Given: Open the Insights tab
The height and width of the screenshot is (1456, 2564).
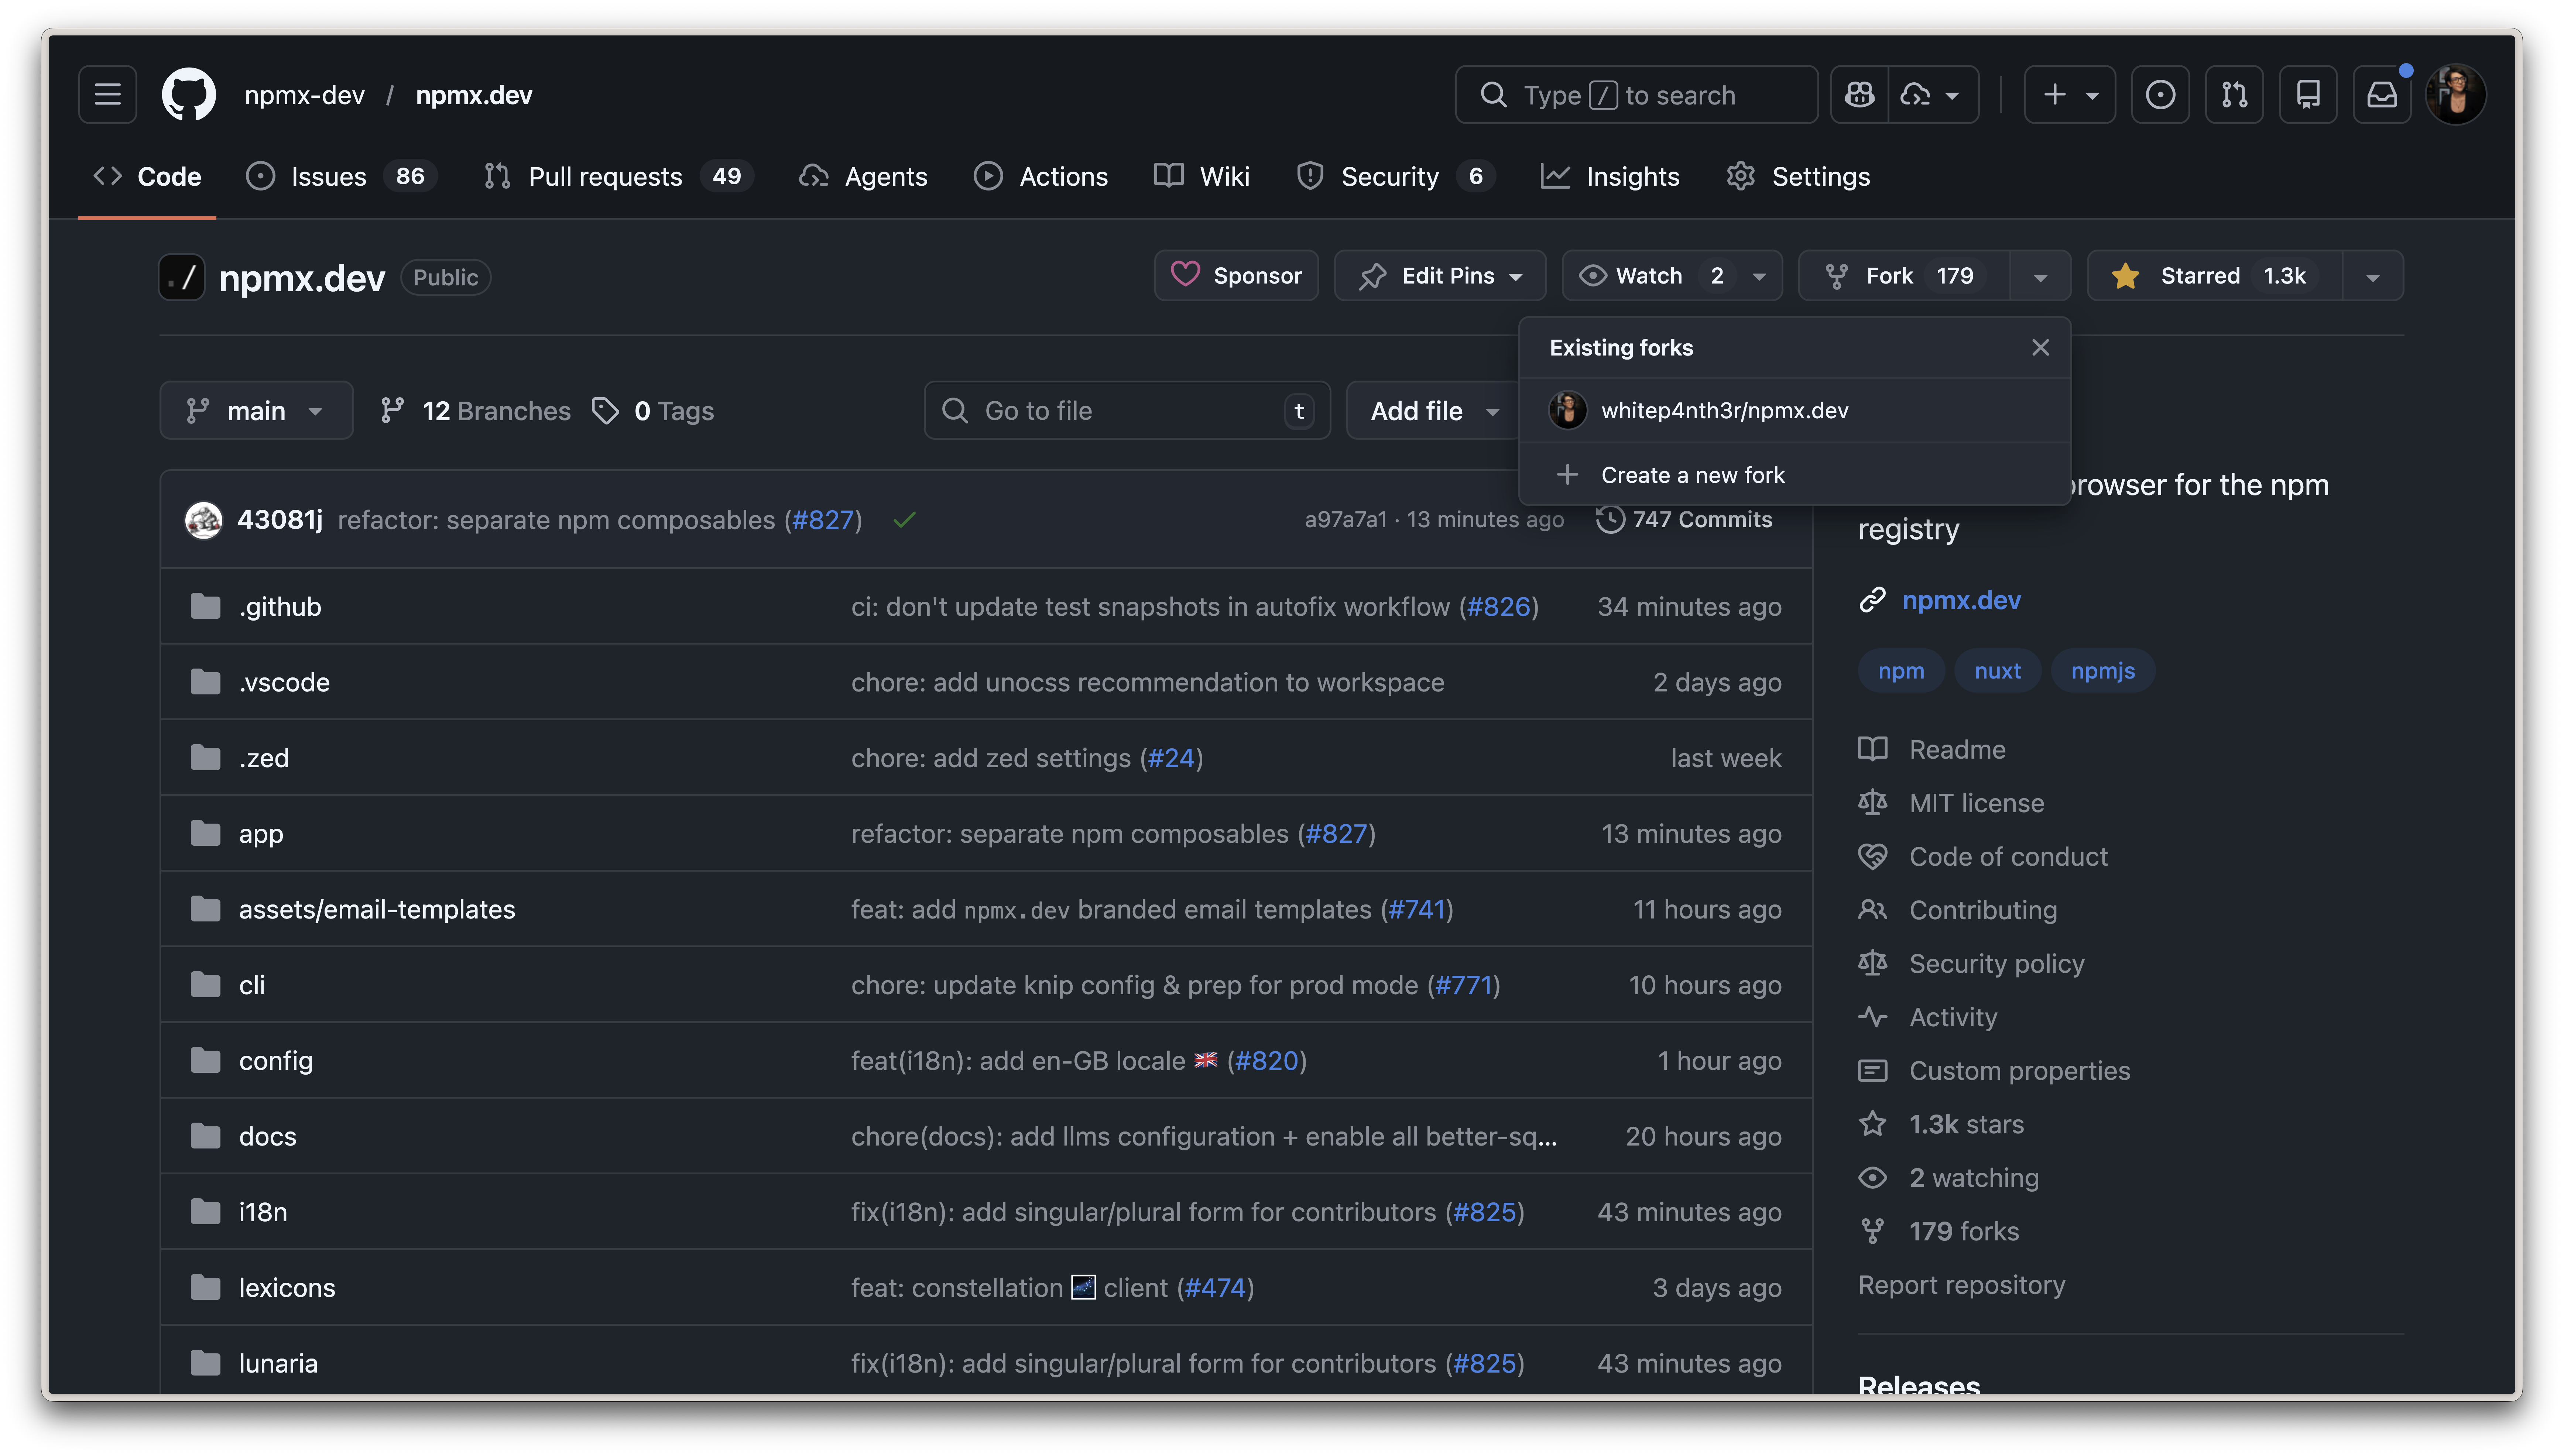Looking at the screenshot, I should point(1634,176).
